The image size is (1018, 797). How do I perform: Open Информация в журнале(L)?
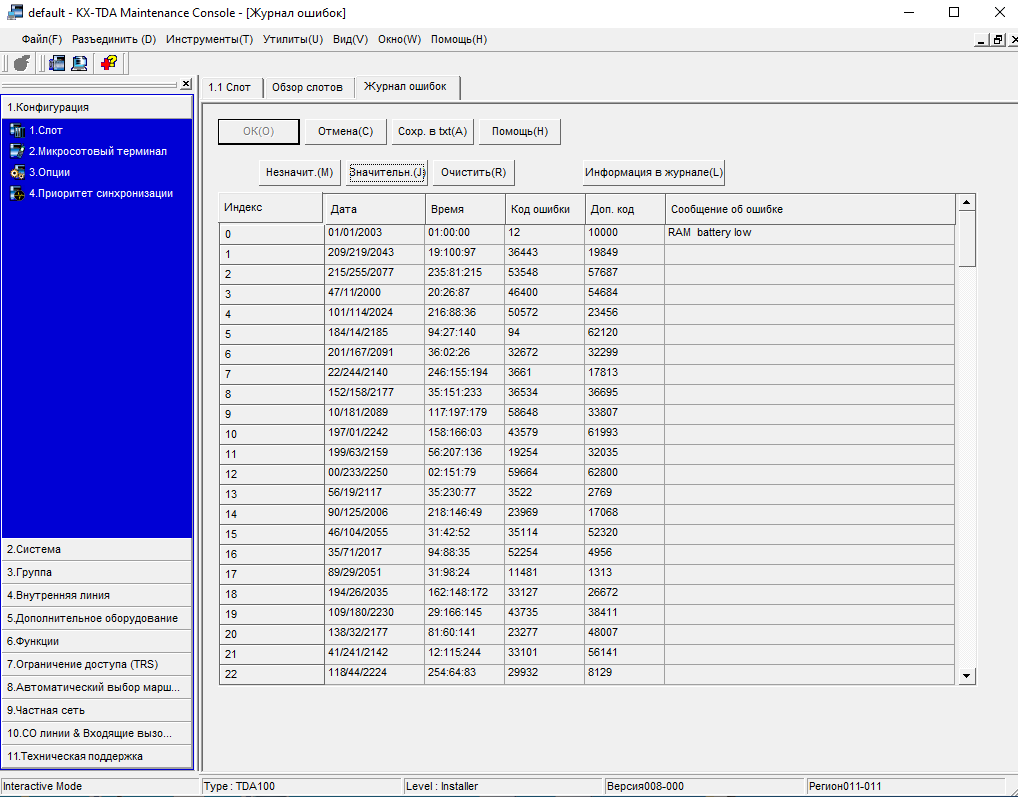[x=654, y=173]
